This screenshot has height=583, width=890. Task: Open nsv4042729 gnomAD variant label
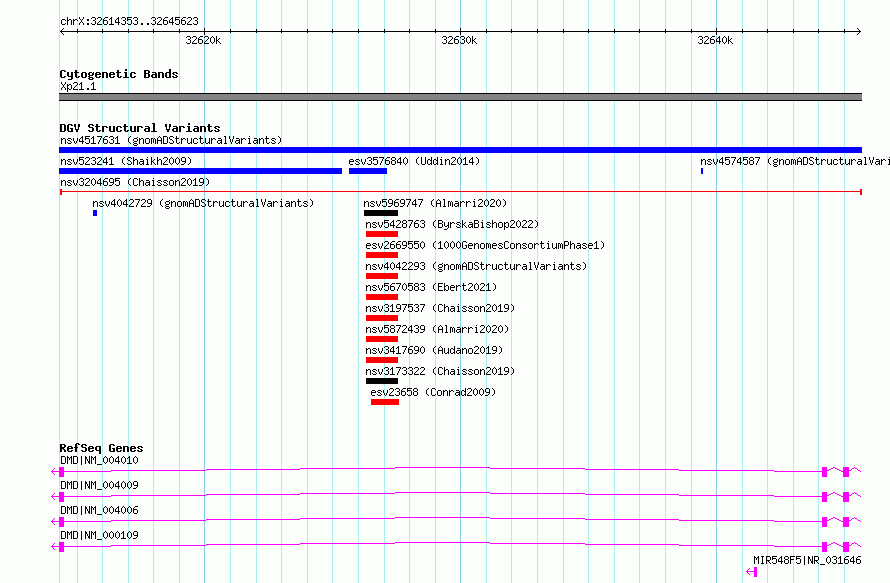pyautogui.click(x=203, y=203)
